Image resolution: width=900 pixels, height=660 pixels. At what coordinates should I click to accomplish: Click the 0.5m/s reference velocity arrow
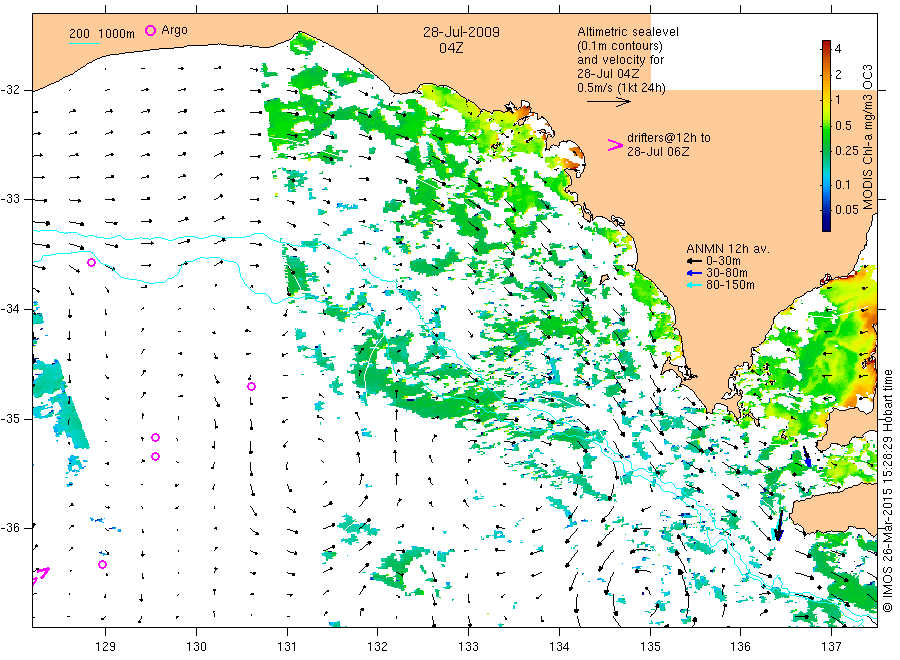[x=608, y=102]
